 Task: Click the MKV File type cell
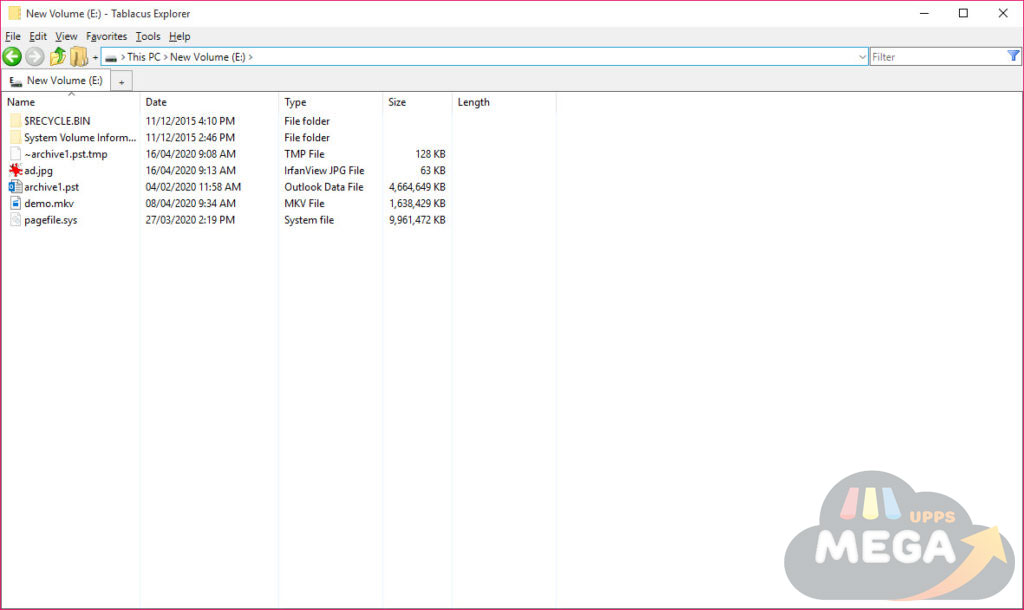click(x=304, y=203)
